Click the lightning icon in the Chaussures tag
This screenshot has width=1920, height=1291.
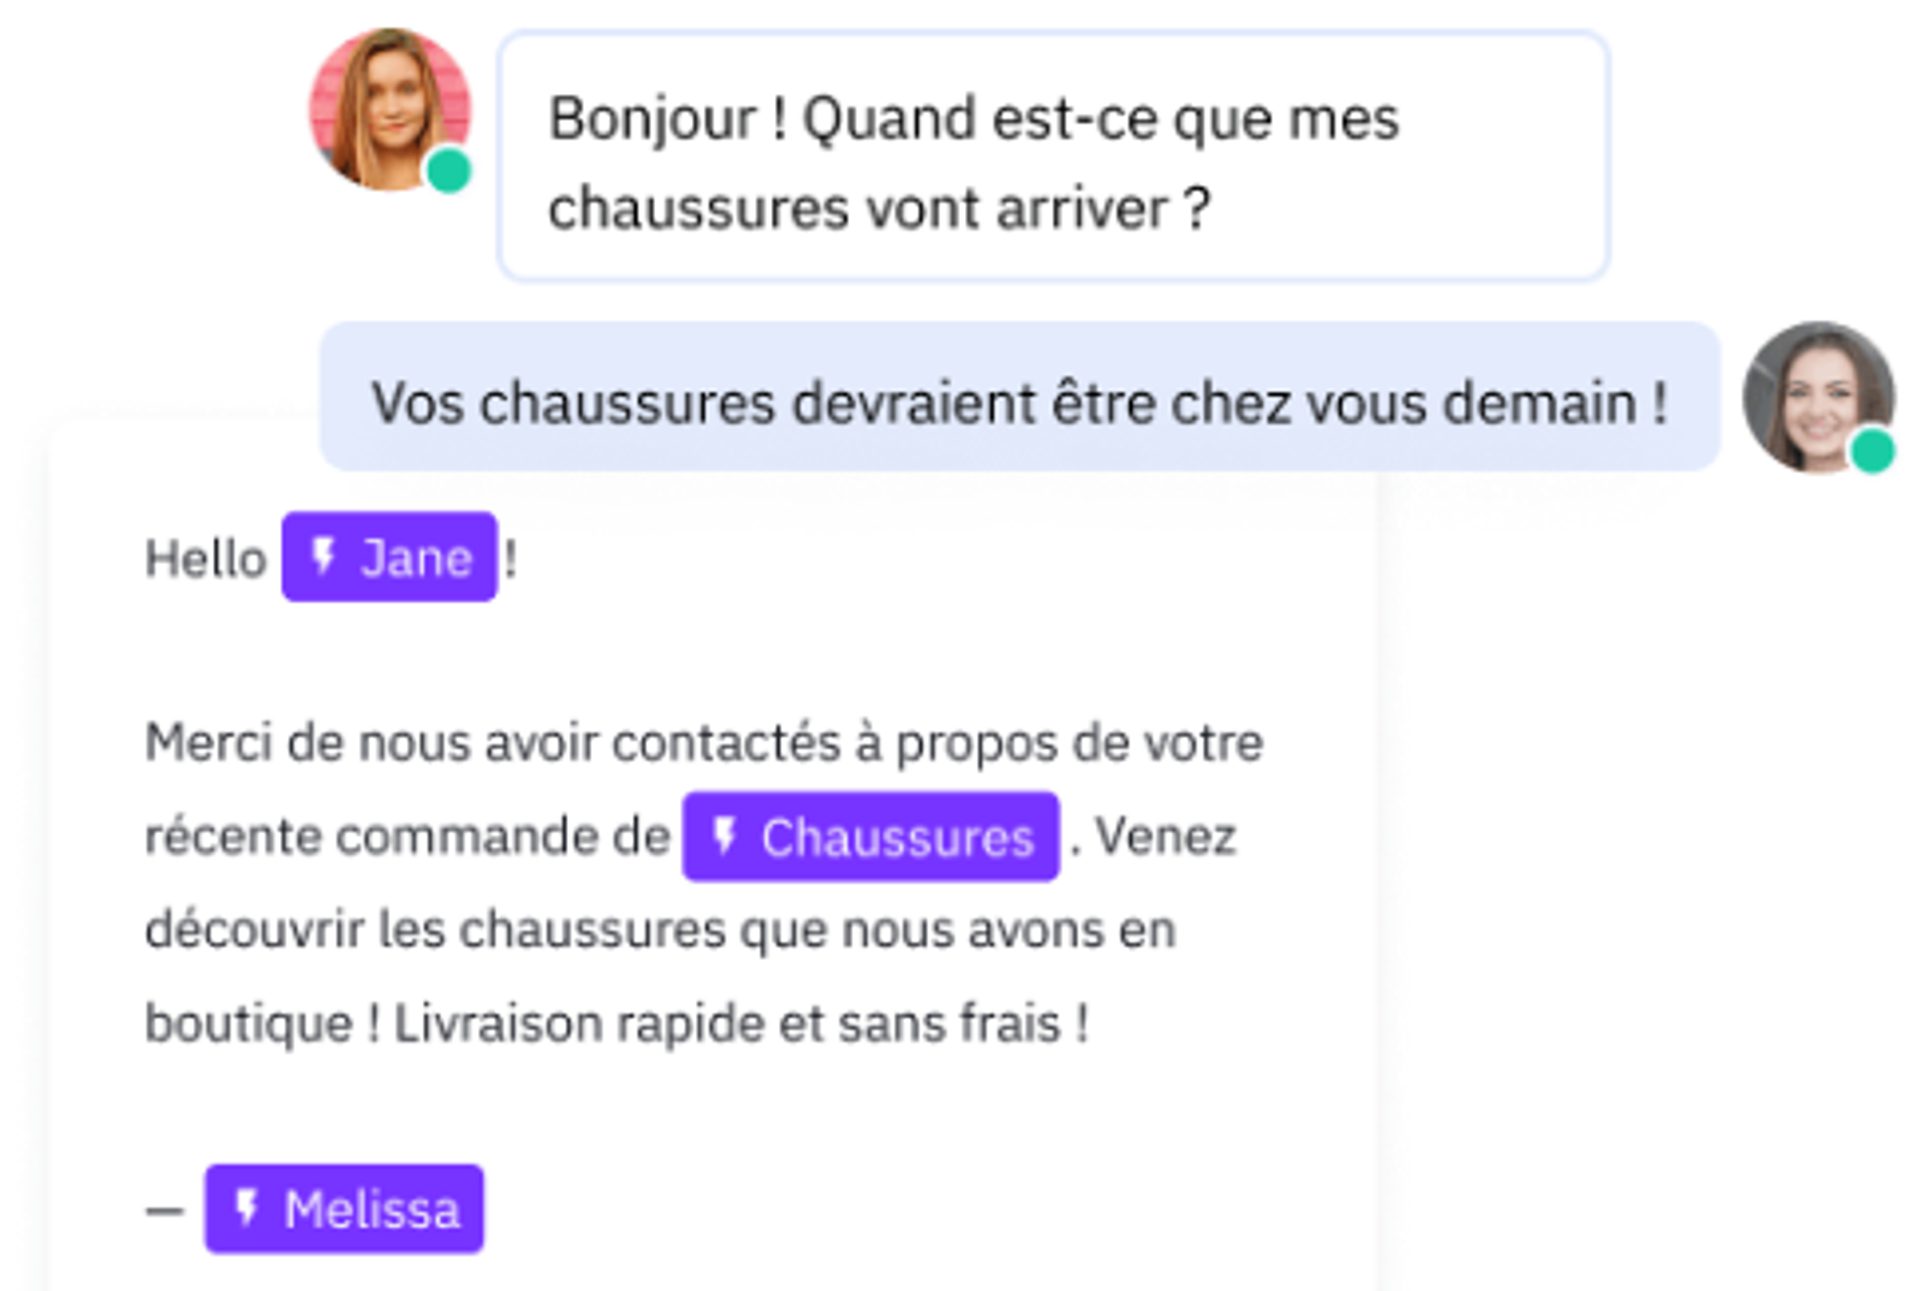(725, 835)
